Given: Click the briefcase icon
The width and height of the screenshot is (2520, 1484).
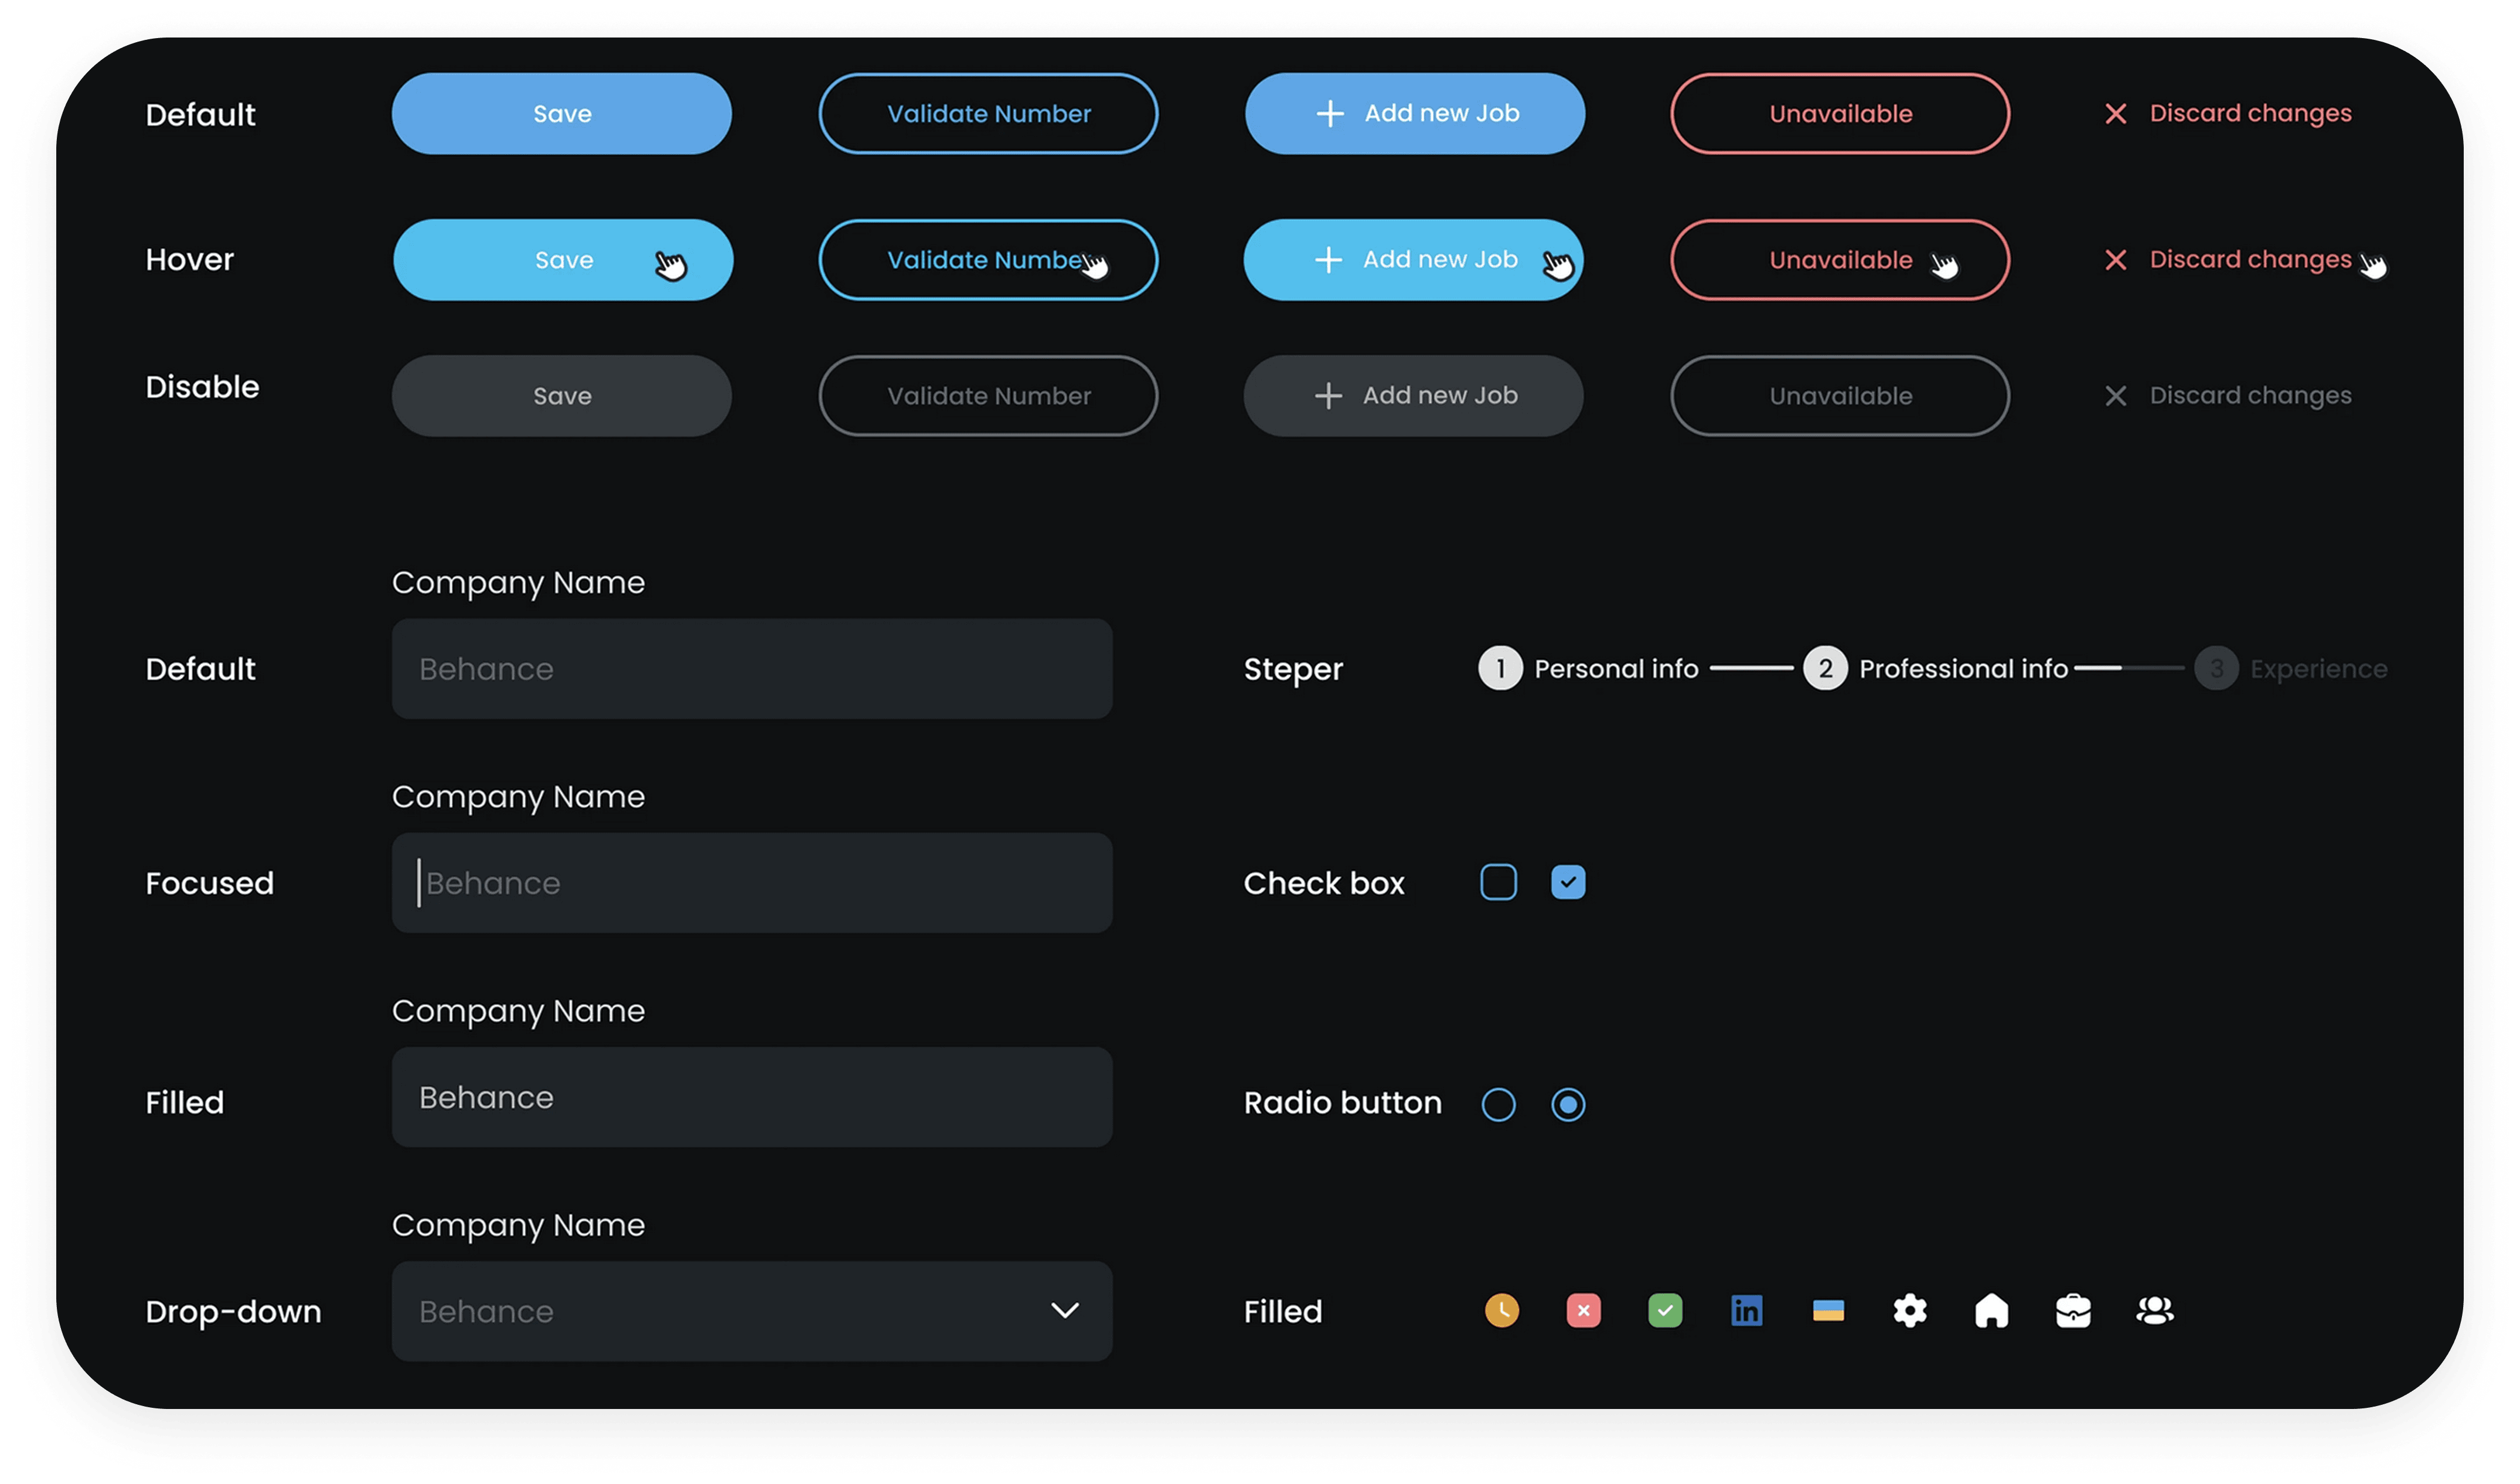Looking at the screenshot, I should (2073, 1310).
